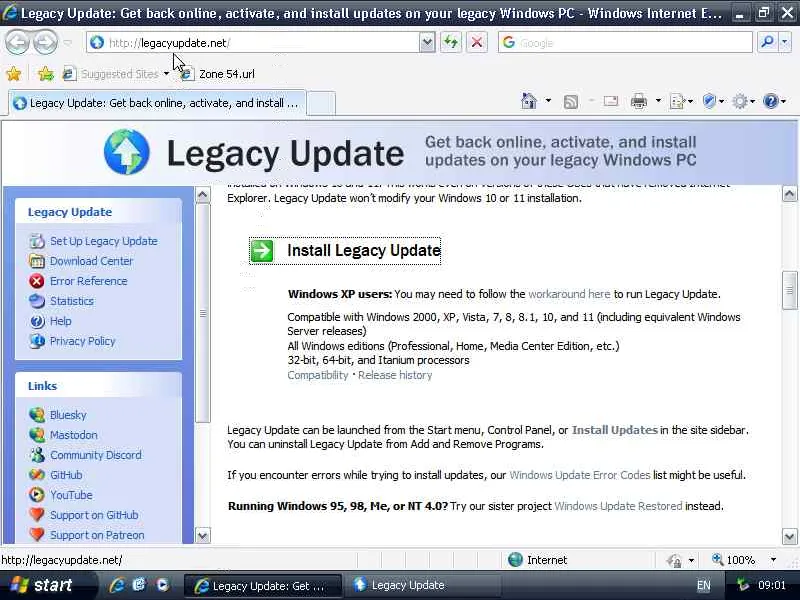This screenshot has height=600, width=800.
Task: Add to Favorites Bar star icon
Action: (45, 74)
